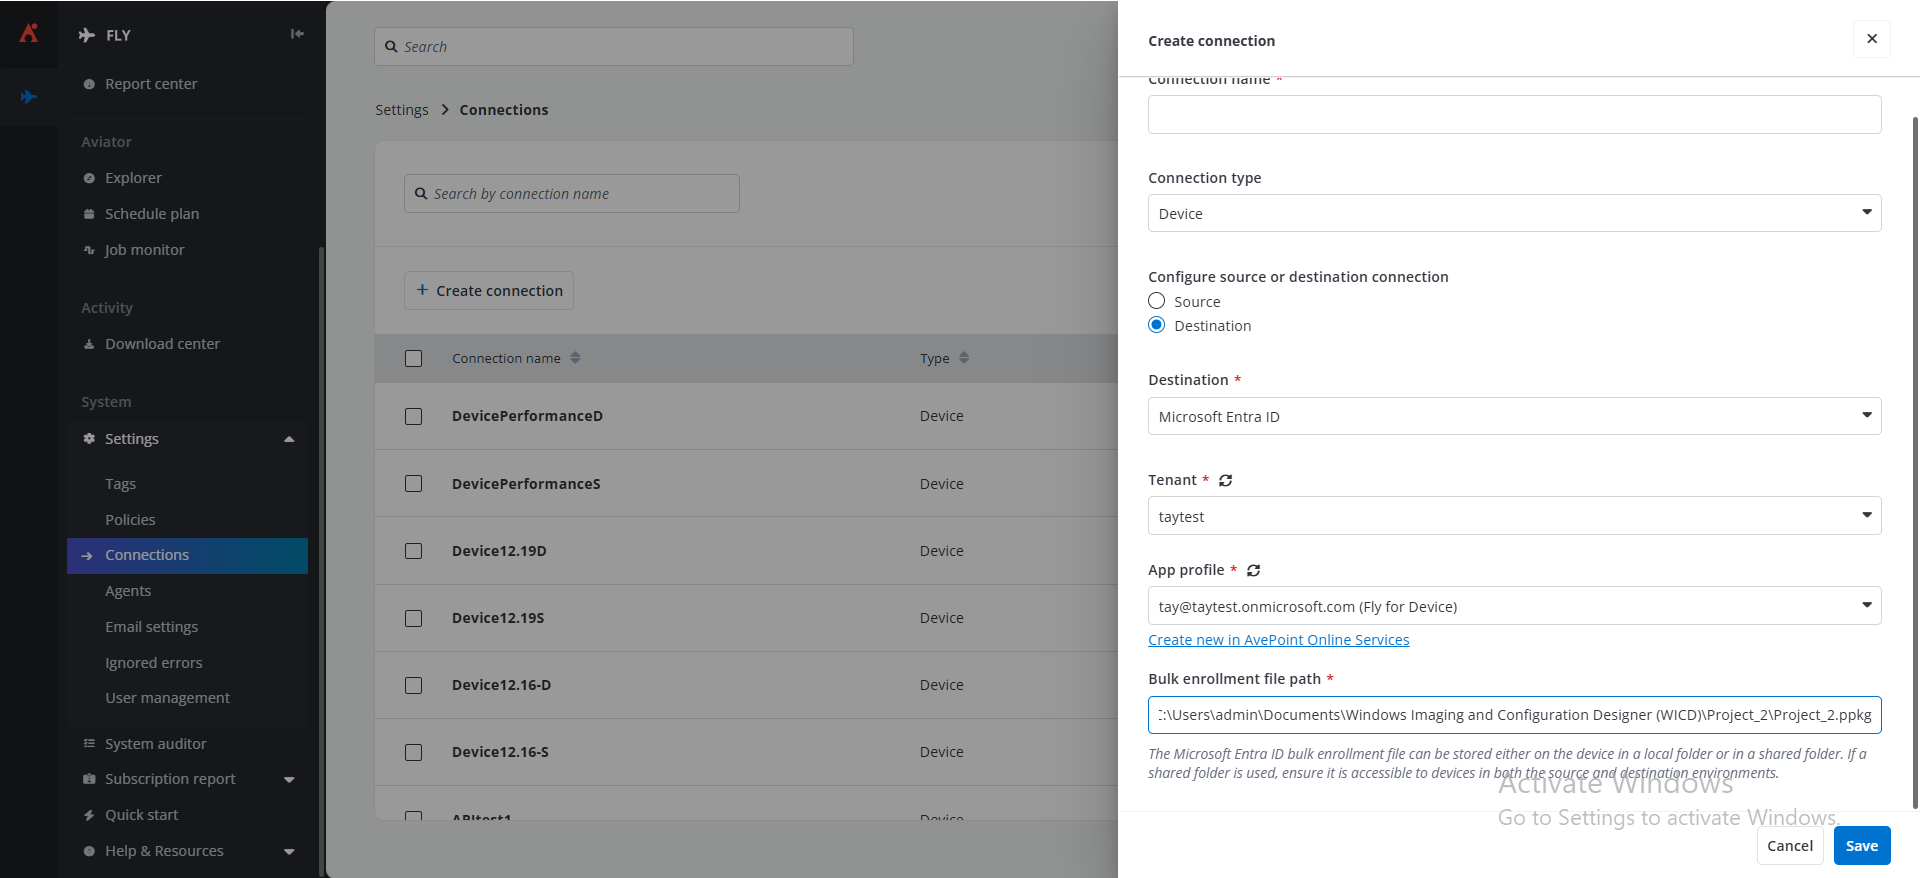Screen dimensions: 1920x878
Task: Collapse the Settings menu chevron
Action: pyautogui.click(x=289, y=439)
